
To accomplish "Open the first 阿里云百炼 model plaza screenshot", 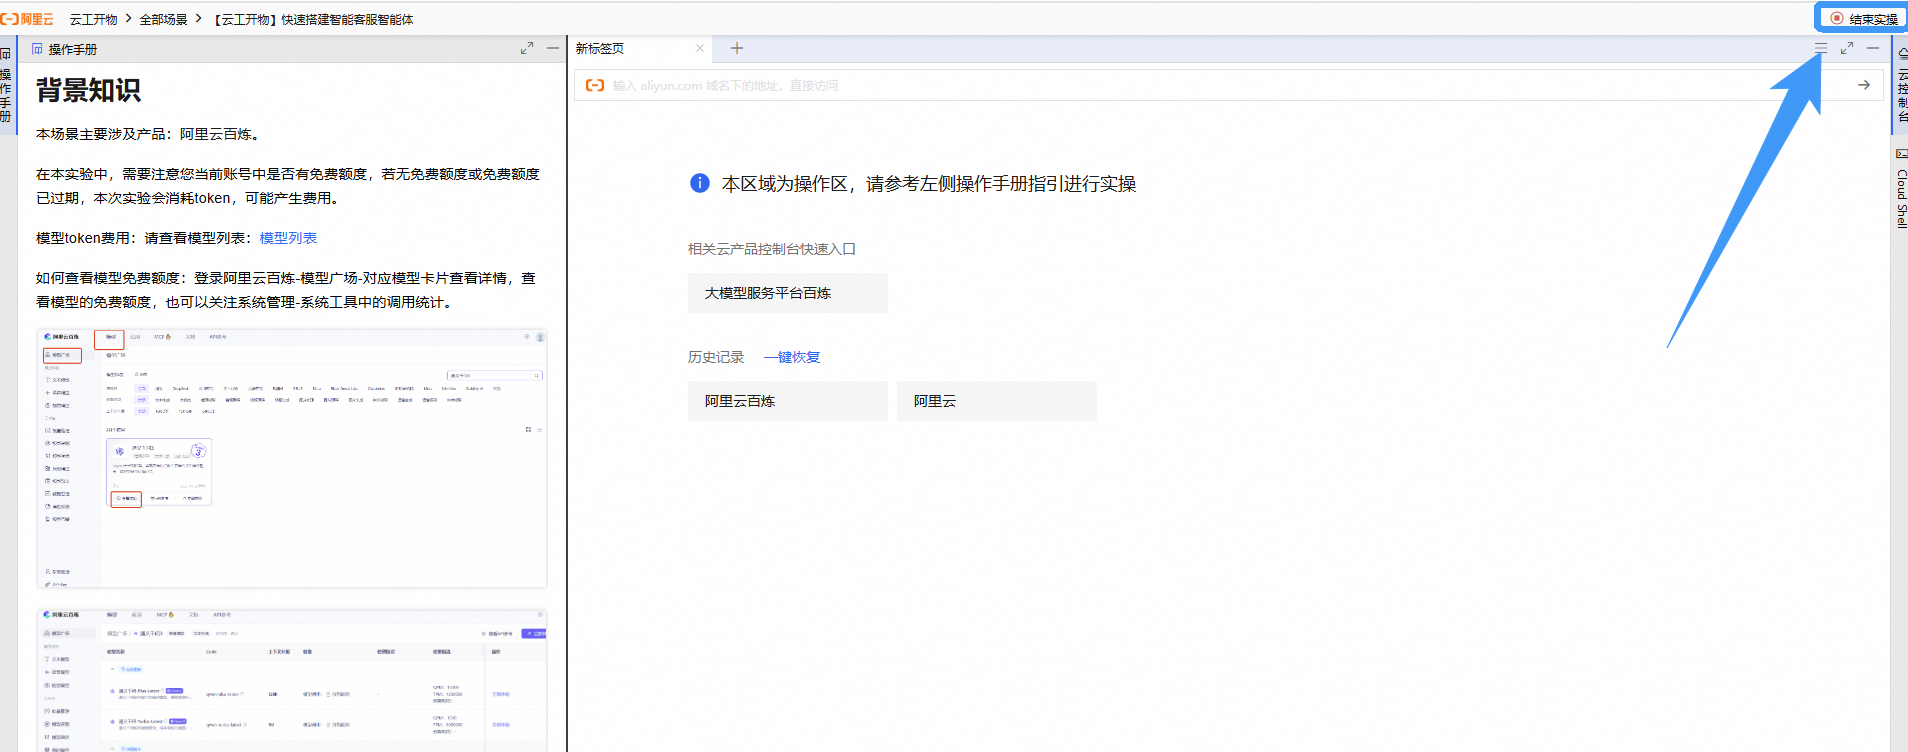I will (292, 458).
